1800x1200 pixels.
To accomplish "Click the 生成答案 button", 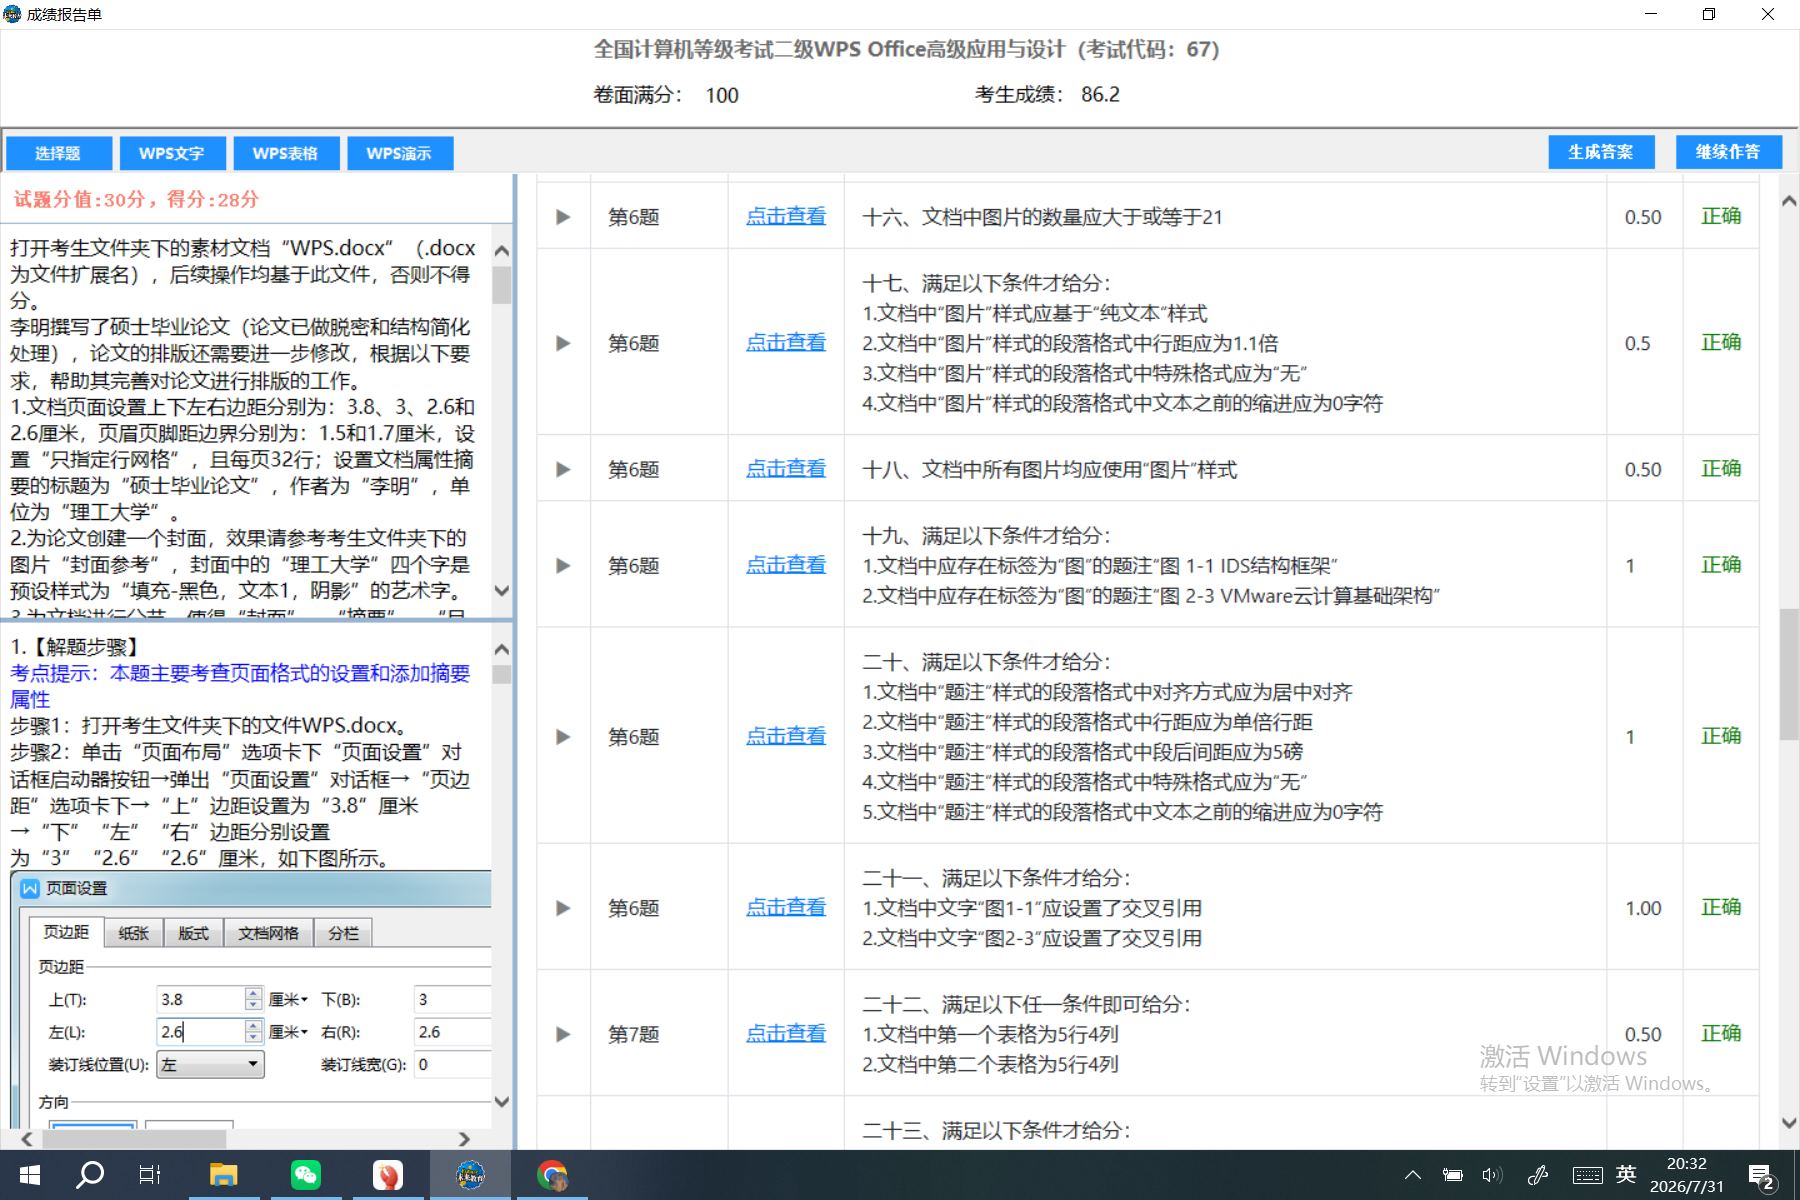I will [x=1601, y=152].
